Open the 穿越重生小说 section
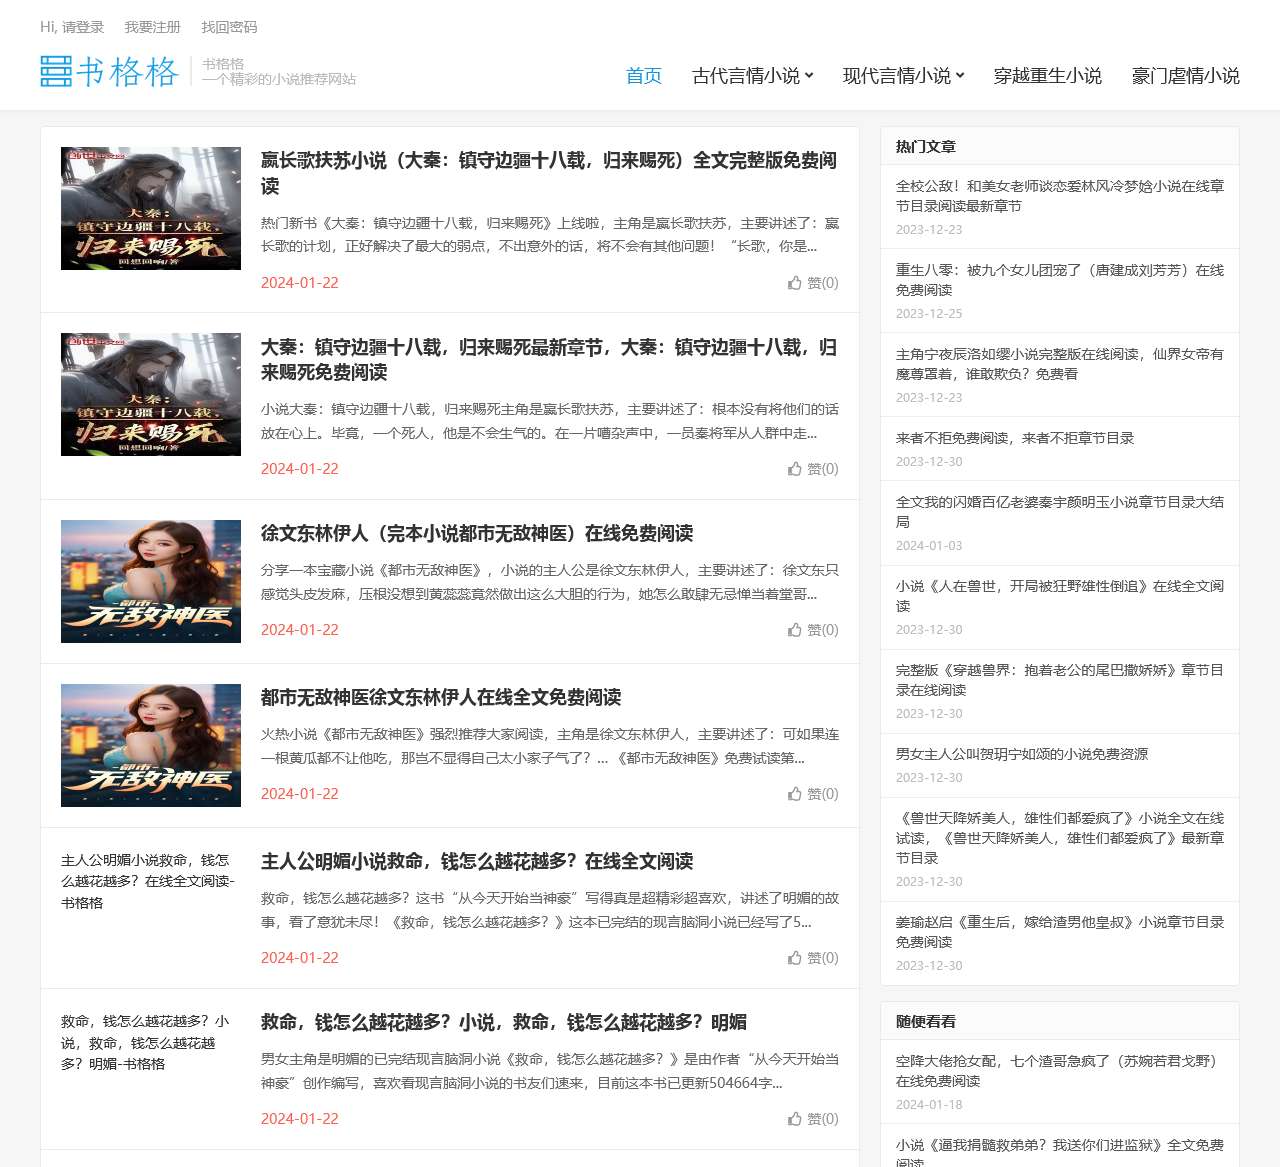1280x1167 pixels. (1047, 75)
